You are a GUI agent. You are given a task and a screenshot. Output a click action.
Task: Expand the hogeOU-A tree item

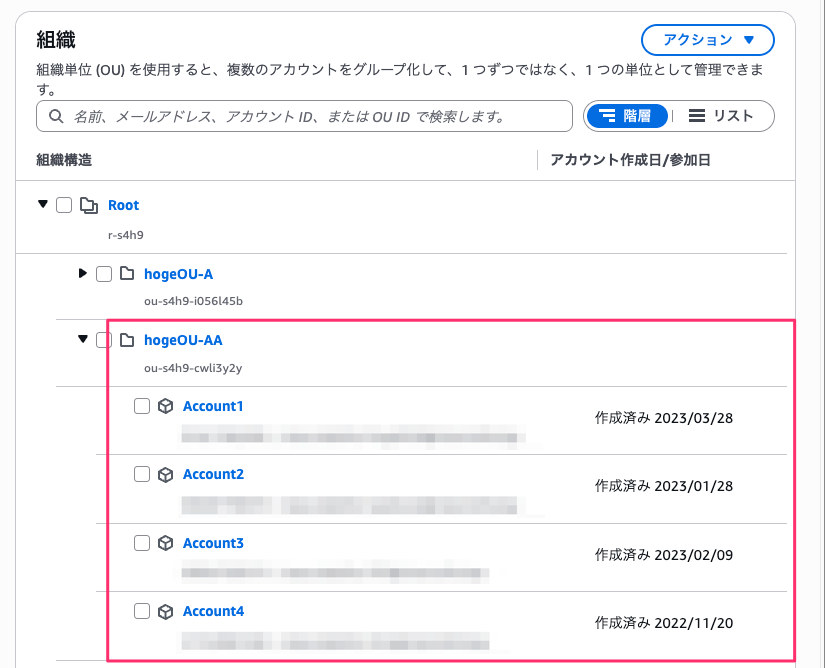pos(82,273)
